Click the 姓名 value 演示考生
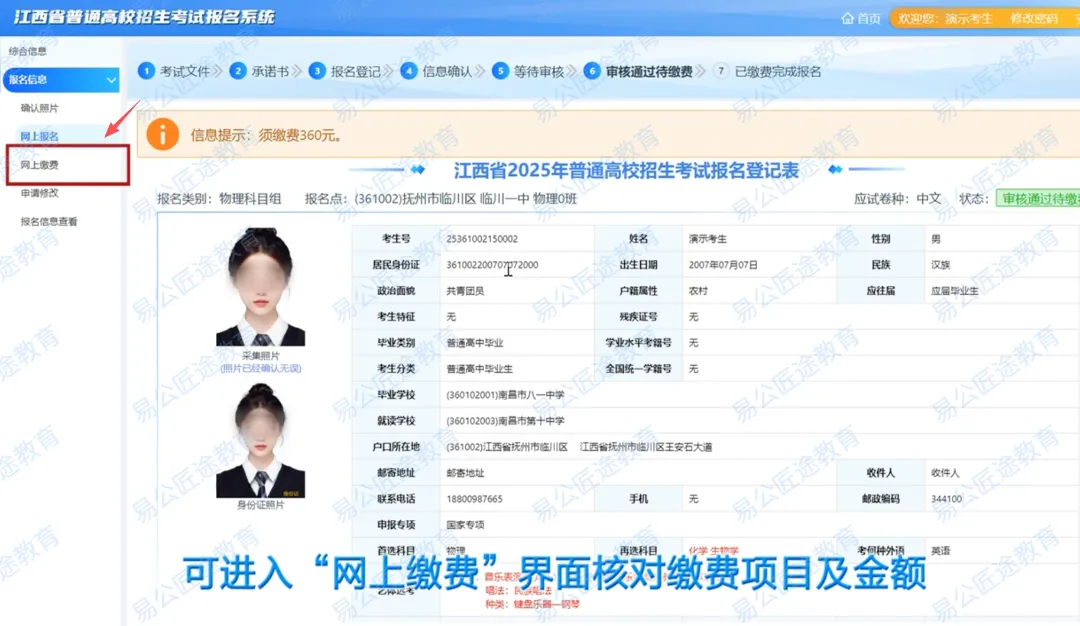Screen dimensions: 1080x626 coord(707,239)
